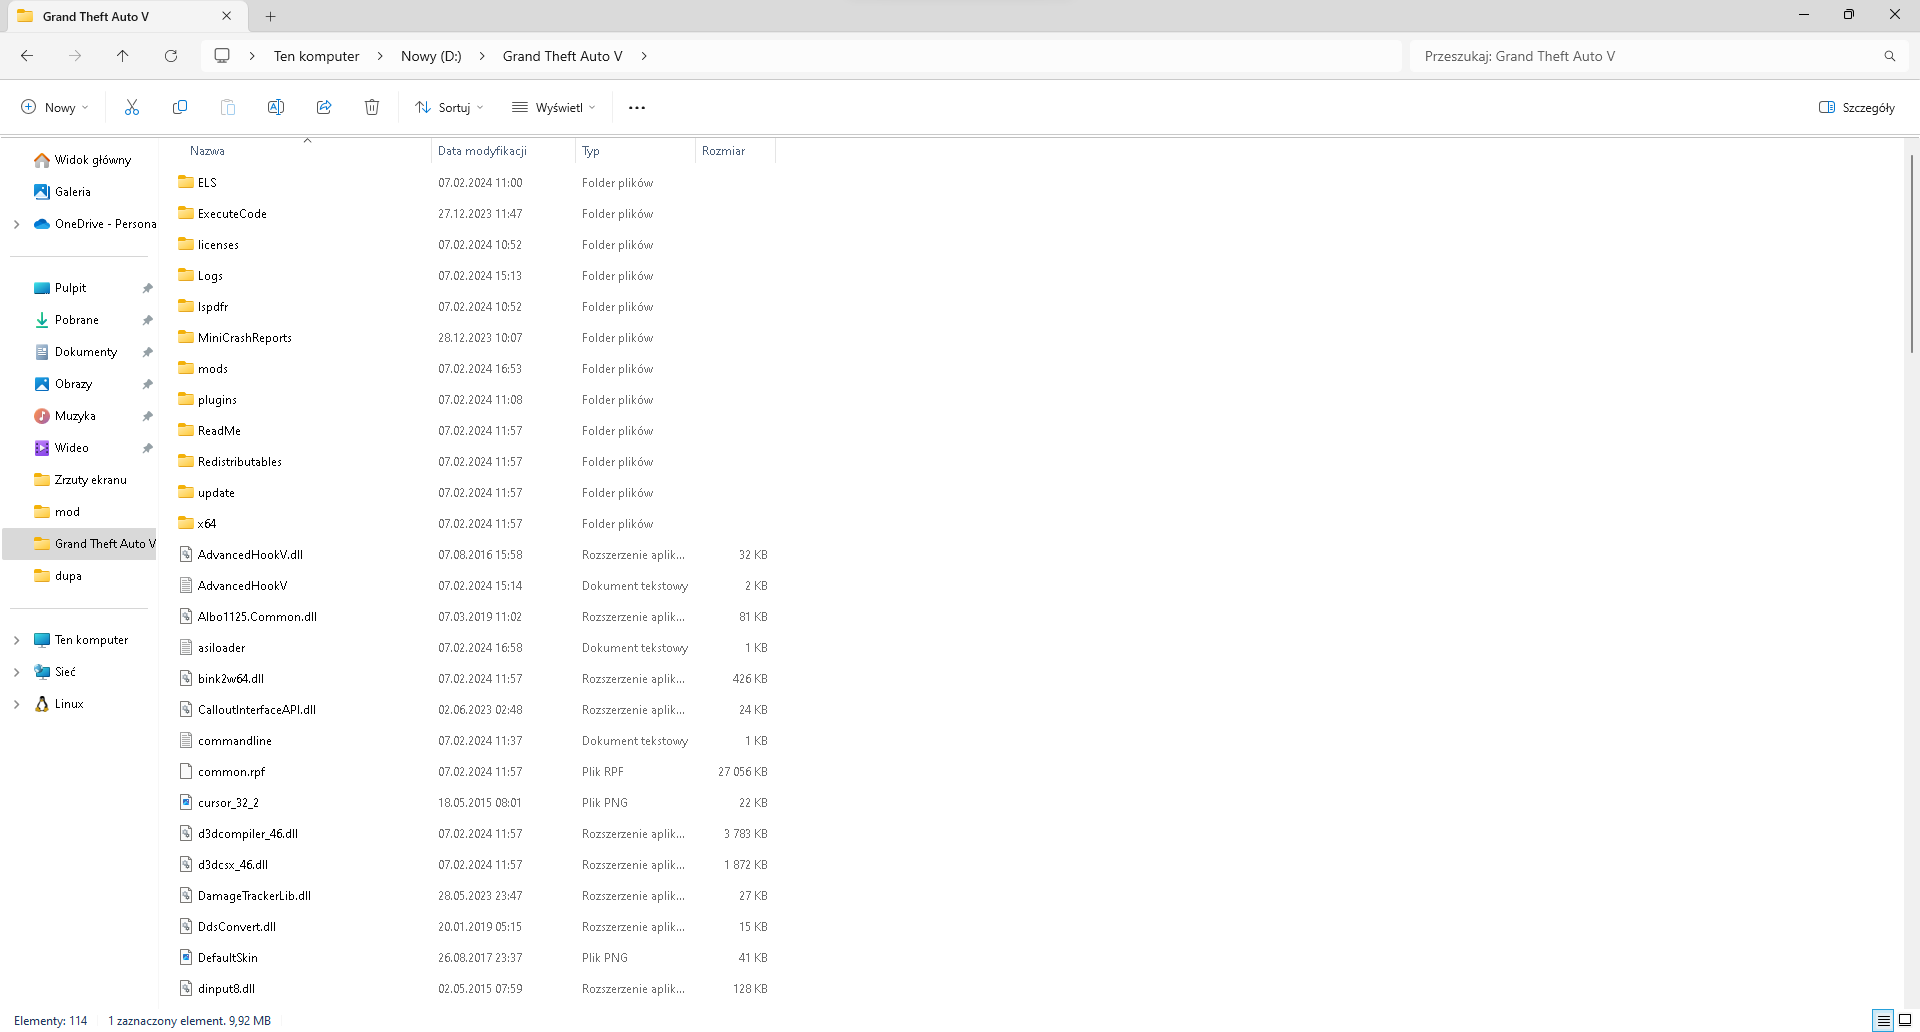Image resolution: width=1920 pixels, height=1032 pixels.
Task: Expand the Linux tree node
Action: pyautogui.click(x=16, y=704)
